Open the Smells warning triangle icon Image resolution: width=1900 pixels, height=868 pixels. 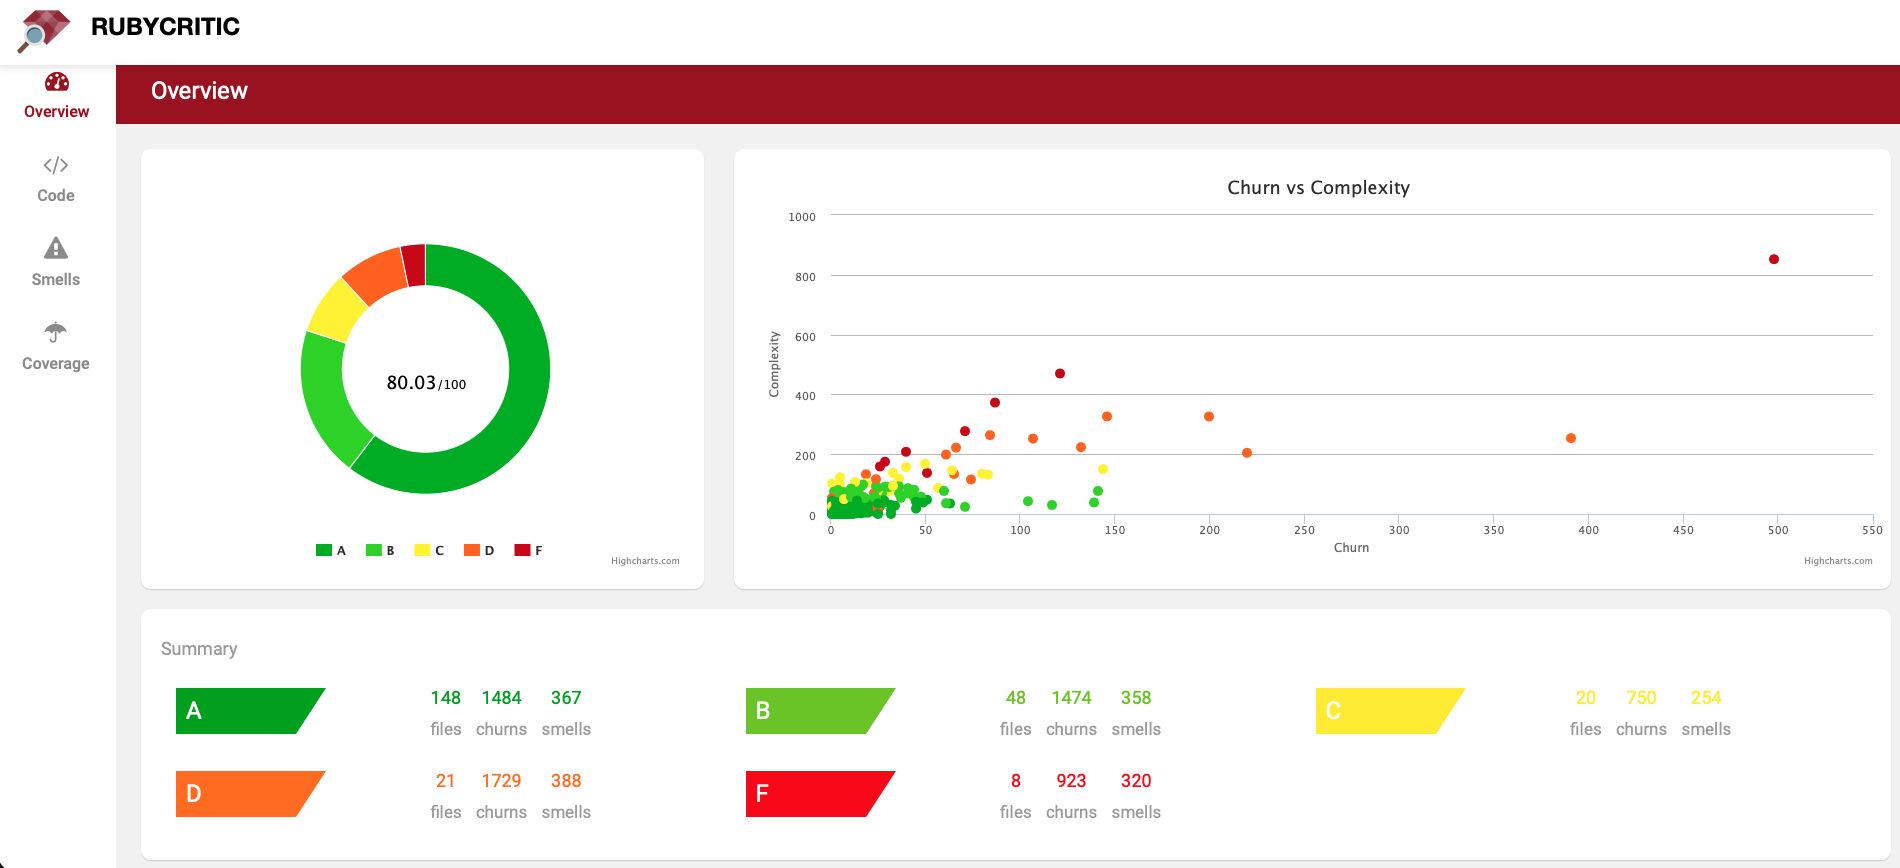(56, 248)
